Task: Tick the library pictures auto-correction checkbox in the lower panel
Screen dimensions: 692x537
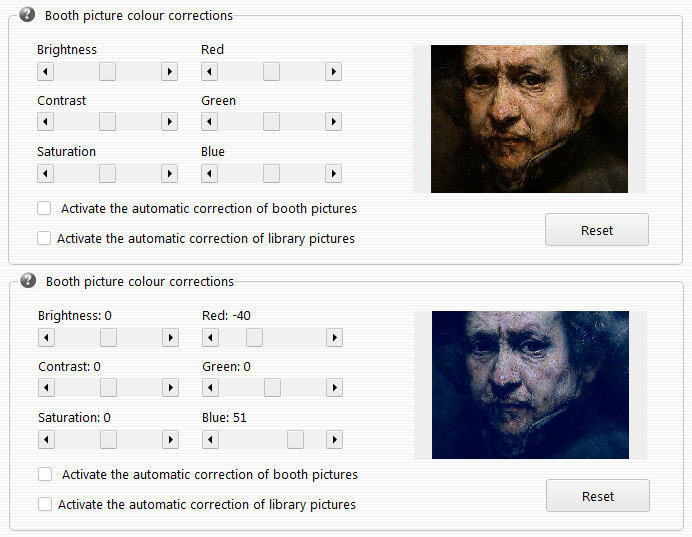Action: (45, 505)
